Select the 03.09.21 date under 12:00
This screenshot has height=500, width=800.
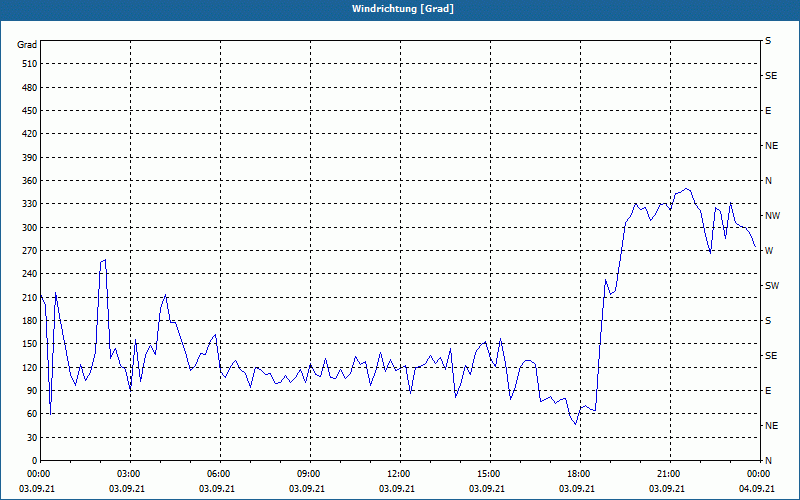pyautogui.click(x=396, y=489)
